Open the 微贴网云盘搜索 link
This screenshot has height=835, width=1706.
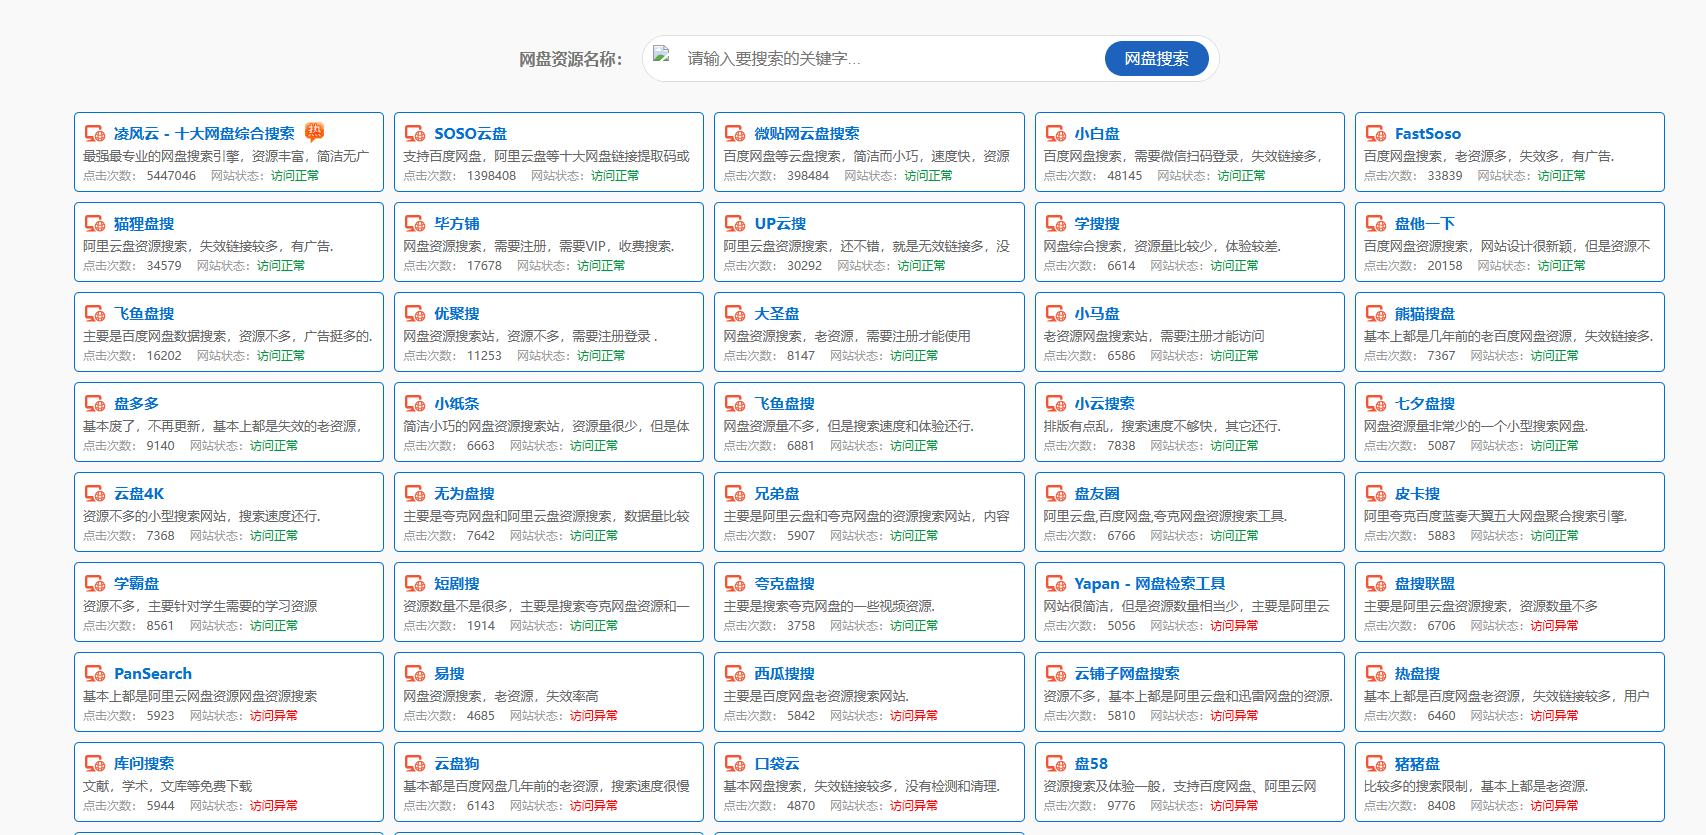coord(807,133)
